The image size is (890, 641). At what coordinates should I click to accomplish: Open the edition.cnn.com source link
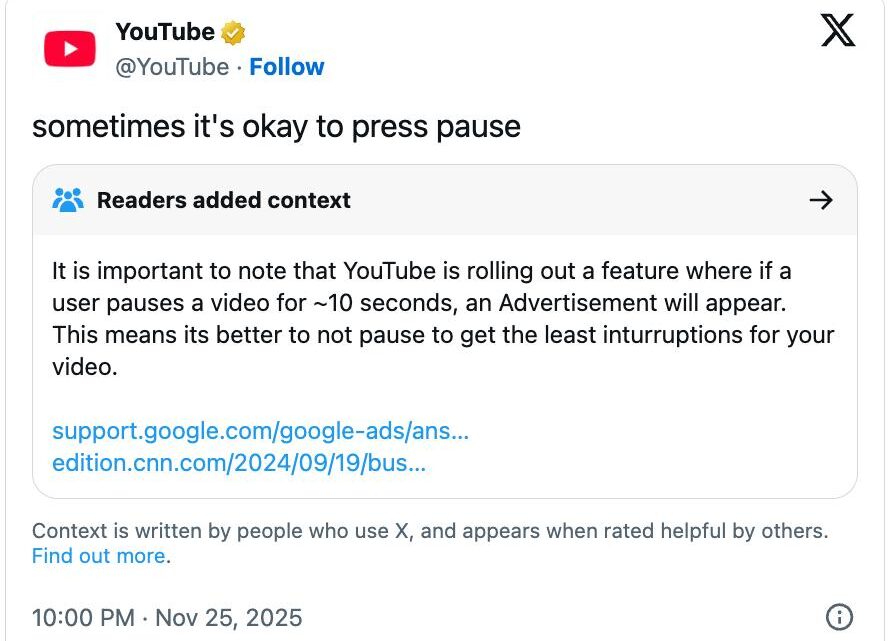(239, 464)
